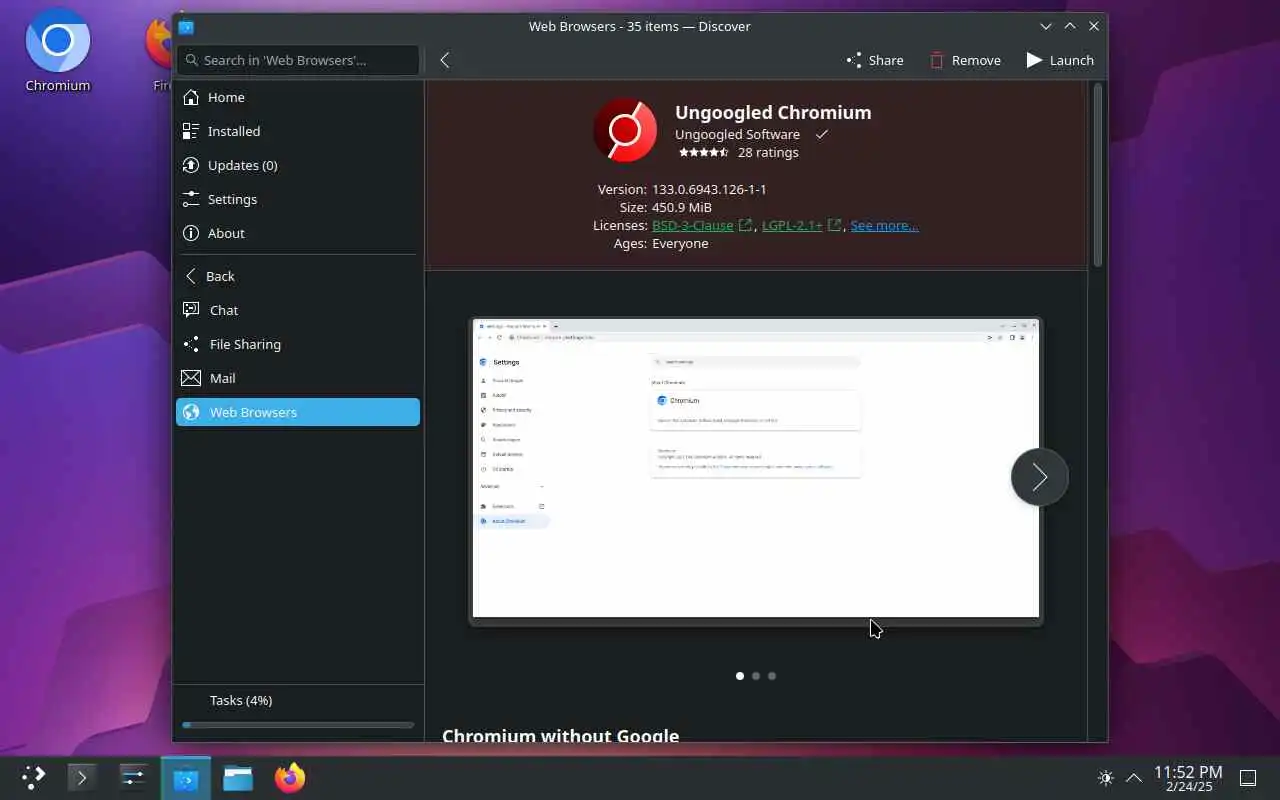
Task: Open the Chromium desktop shortcut
Action: click(58, 52)
